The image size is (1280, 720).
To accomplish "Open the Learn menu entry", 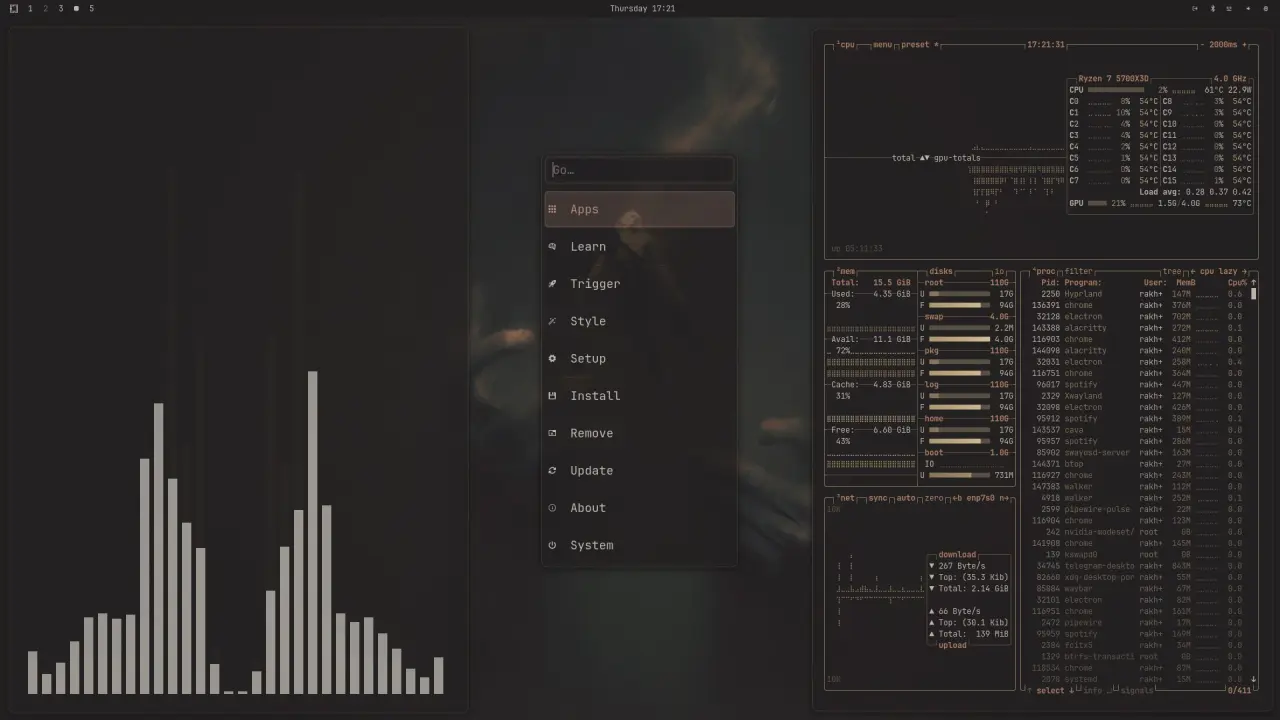I will coord(639,247).
